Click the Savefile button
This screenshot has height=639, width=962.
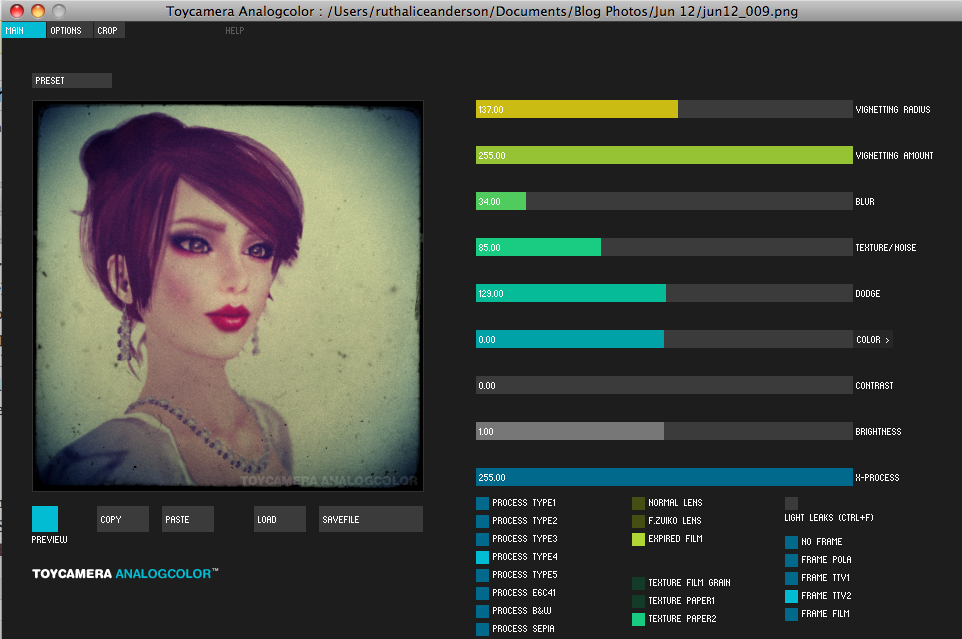pyautogui.click(x=370, y=519)
